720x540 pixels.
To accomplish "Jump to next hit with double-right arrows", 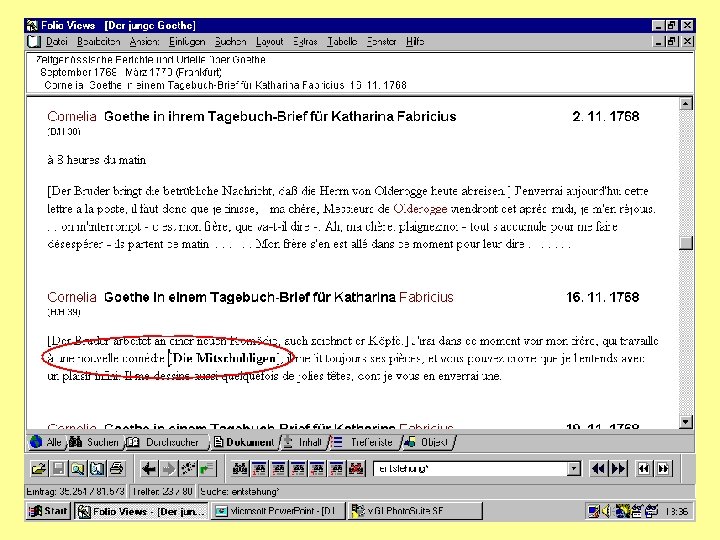I will pos(618,469).
